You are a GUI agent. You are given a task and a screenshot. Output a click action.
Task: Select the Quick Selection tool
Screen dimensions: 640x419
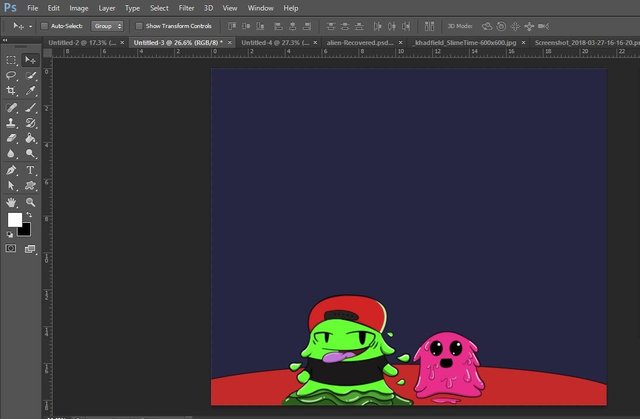[x=30, y=75]
